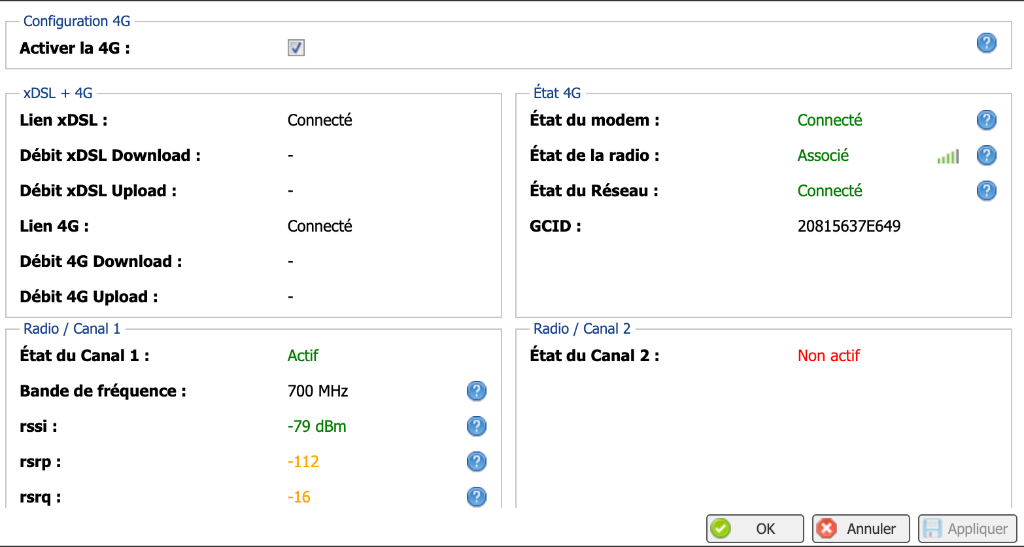
Task: Click the -79 dBm rssi value
Action: pyautogui.click(x=317, y=426)
